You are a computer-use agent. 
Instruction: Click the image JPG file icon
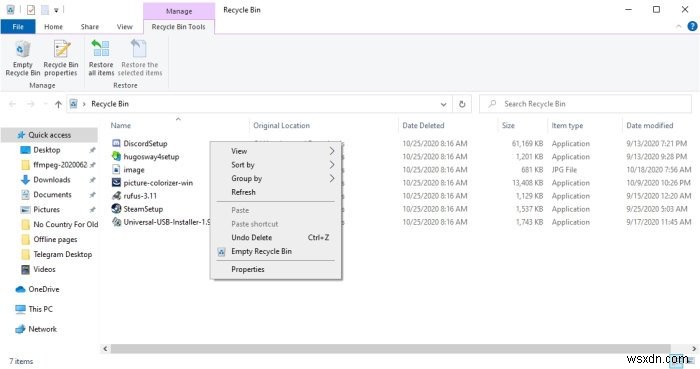coord(116,170)
